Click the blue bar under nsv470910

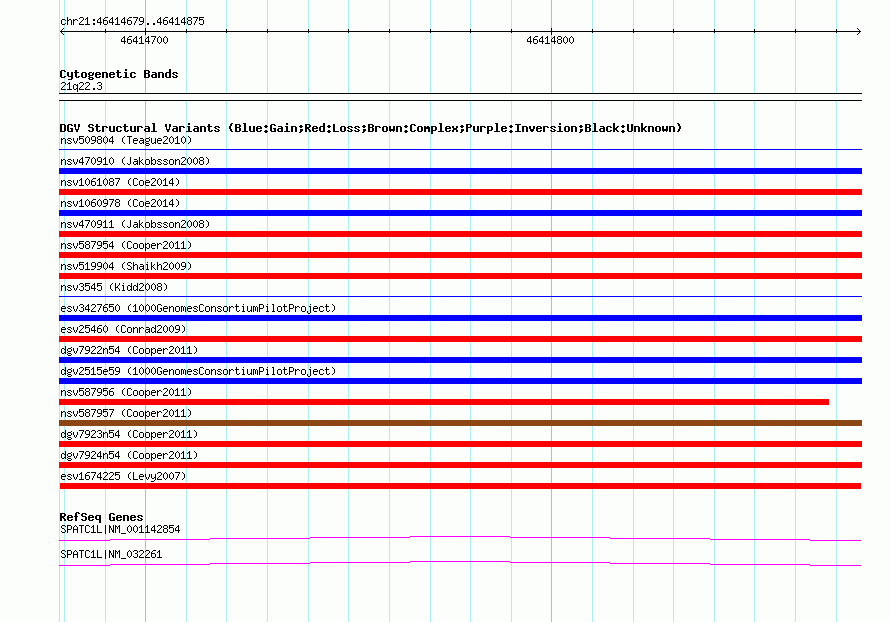click(460, 171)
